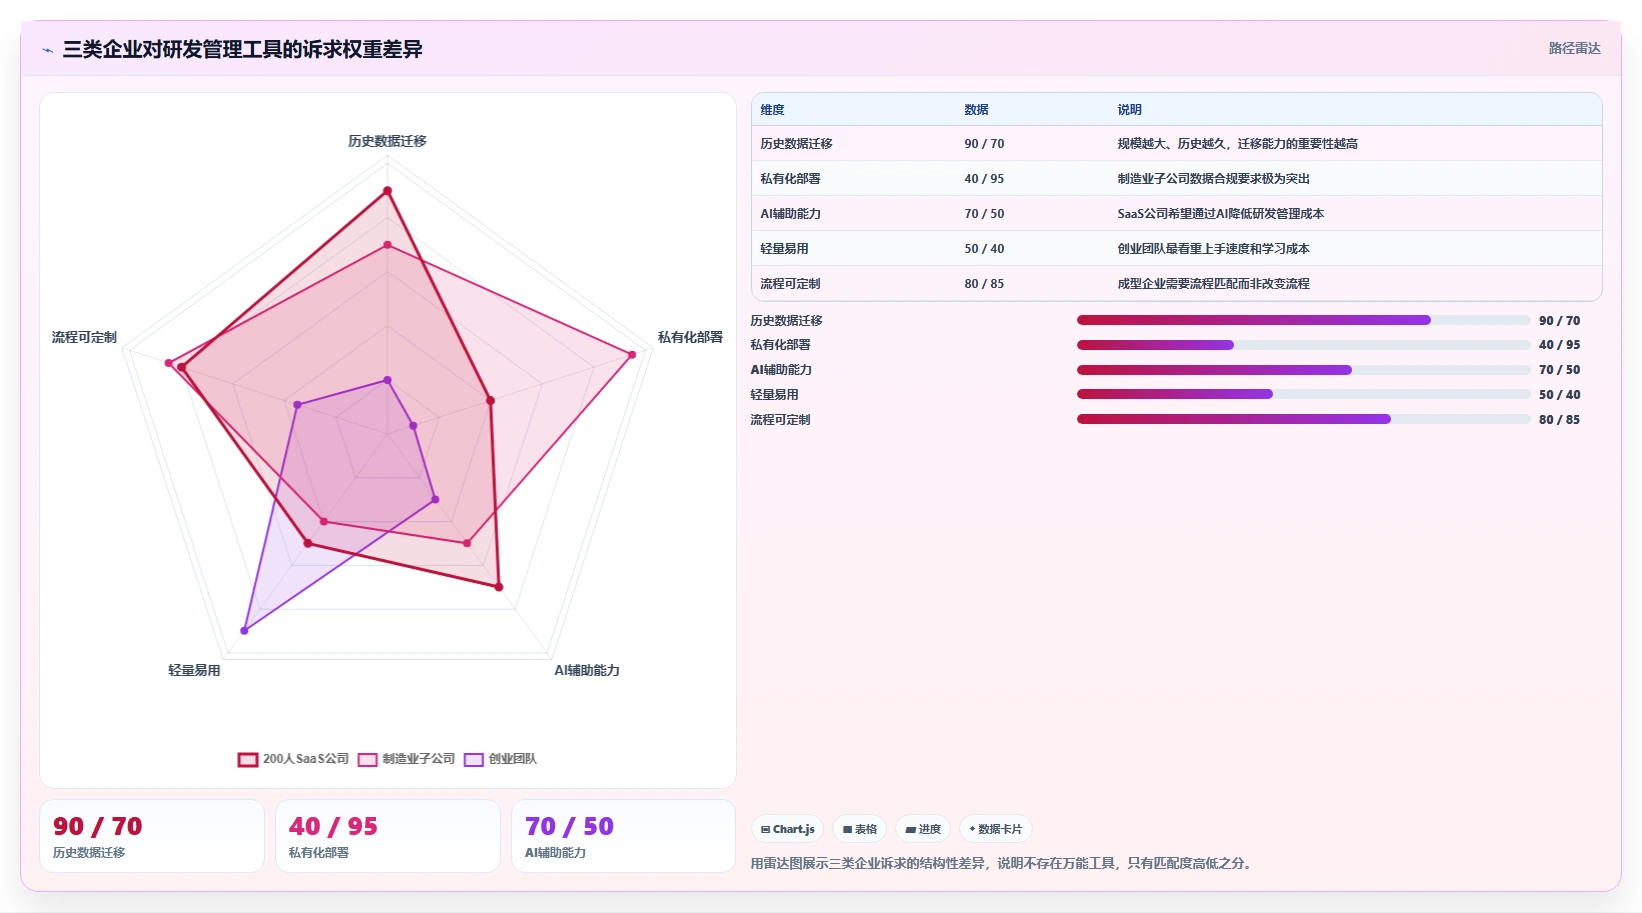Click the 进度 tag

point(923,829)
